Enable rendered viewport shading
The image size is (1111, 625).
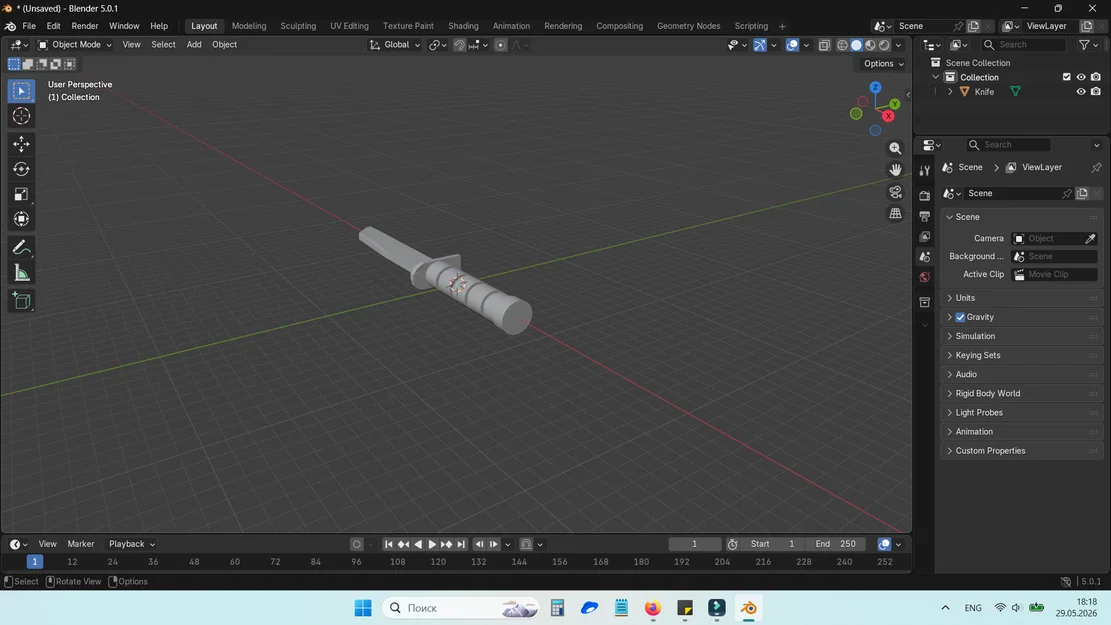click(x=884, y=45)
